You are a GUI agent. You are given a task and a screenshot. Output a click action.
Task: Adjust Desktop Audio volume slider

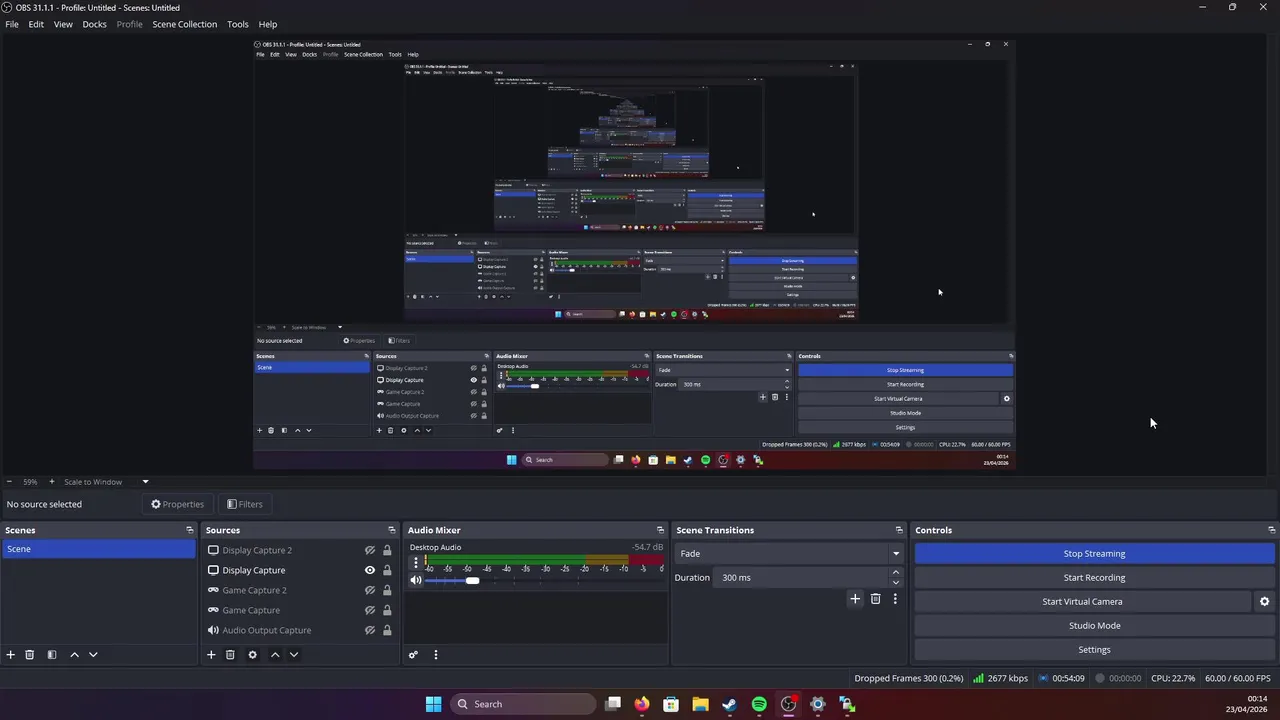pyautogui.click(x=472, y=580)
